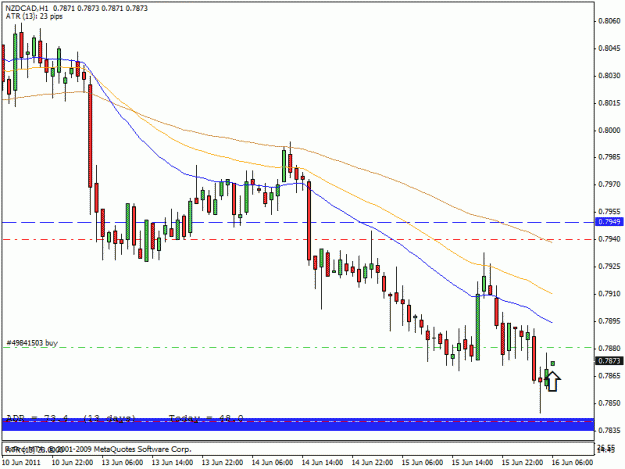Image resolution: width=625 pixels, height=469 pixels.
Task: Click the 0.8015 price axis label
Action: (x=610, y=103)
